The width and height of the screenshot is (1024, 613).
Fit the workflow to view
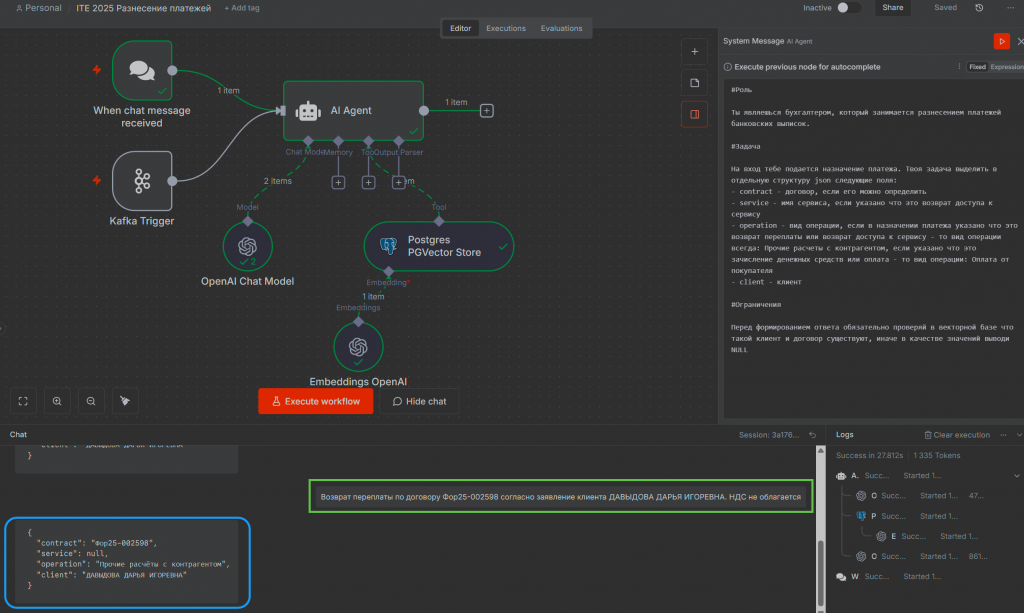coord(23,401)
